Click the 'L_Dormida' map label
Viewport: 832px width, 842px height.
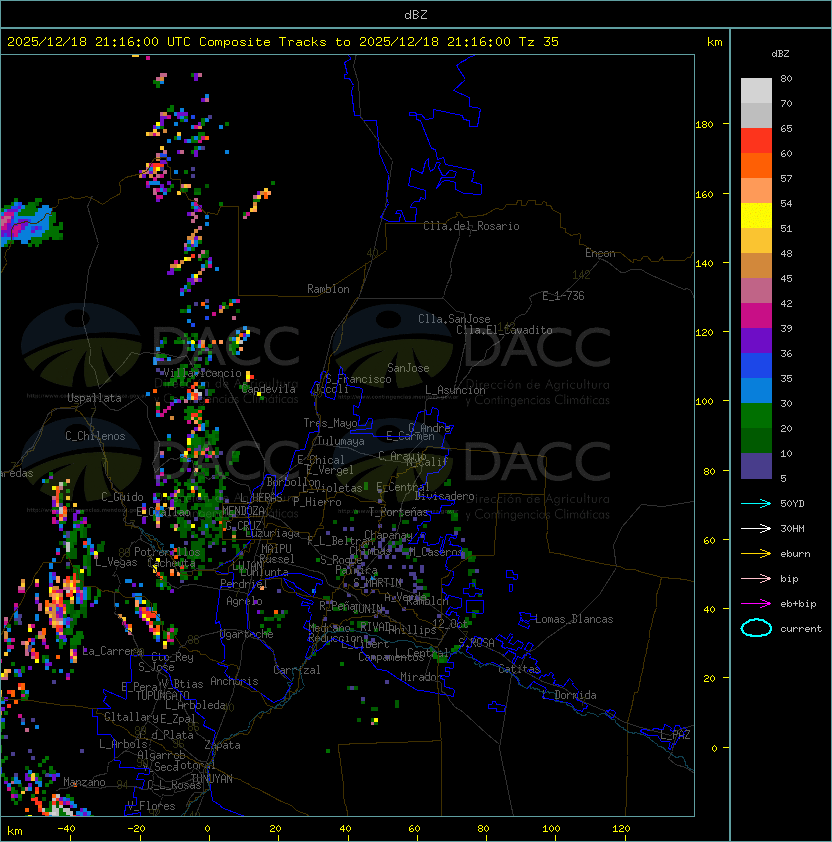(569, 695)
